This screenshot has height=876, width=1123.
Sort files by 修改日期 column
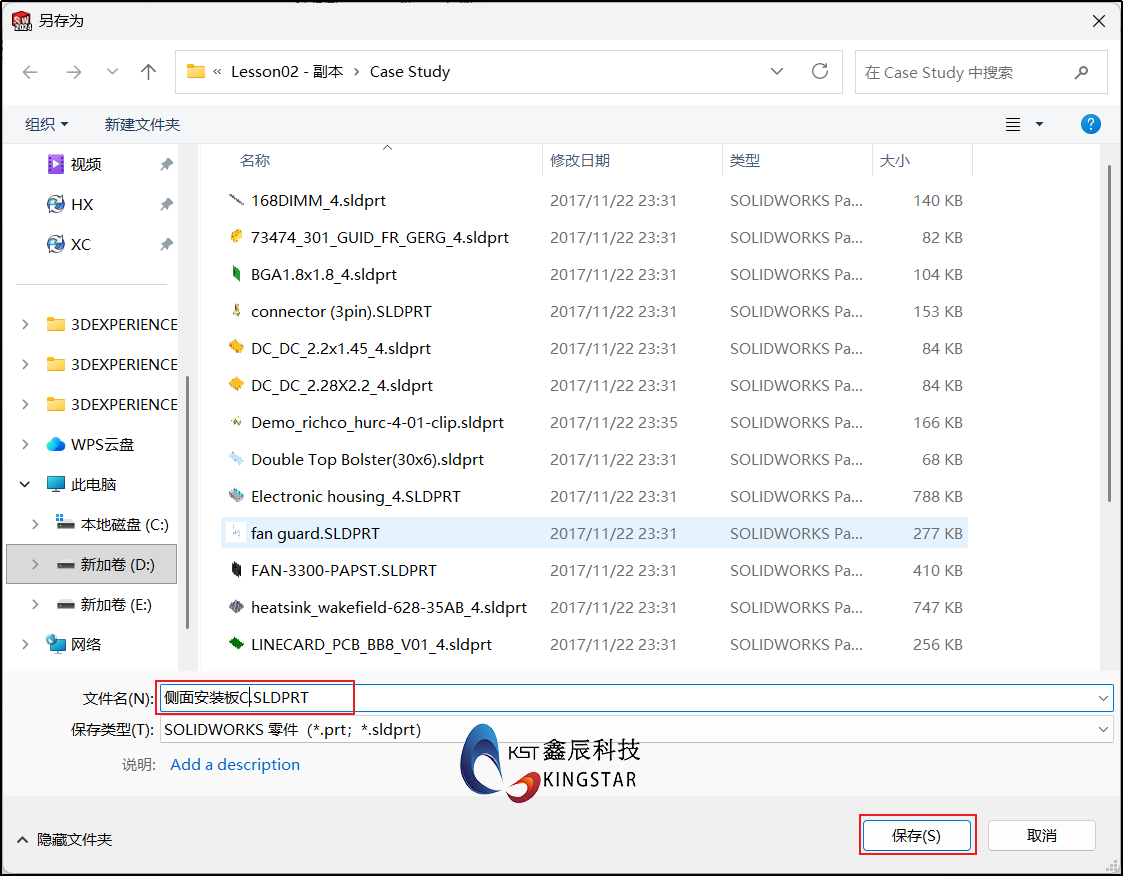(x=579, y=160)
